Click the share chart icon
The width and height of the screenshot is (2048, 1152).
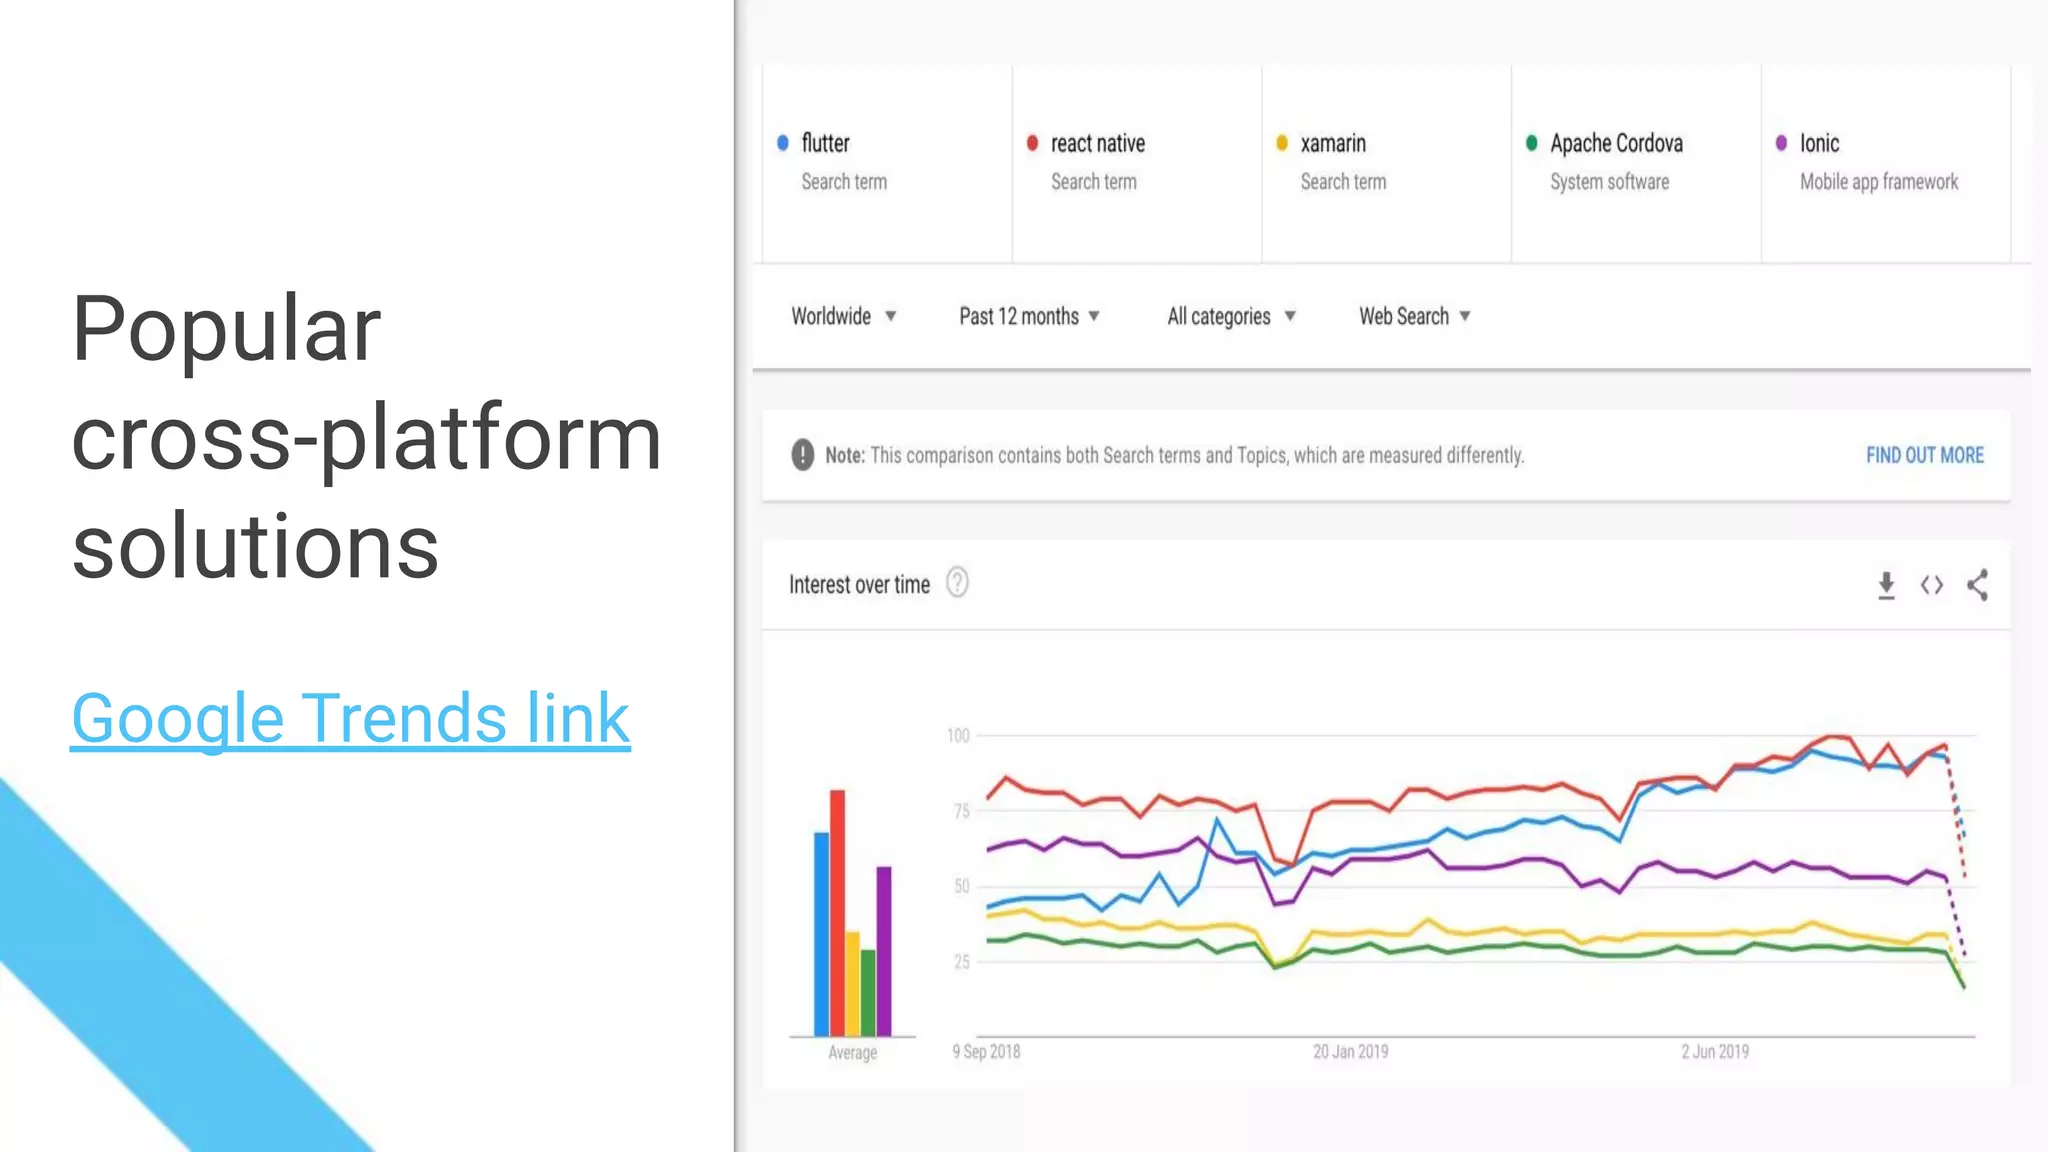point(1977,585)
